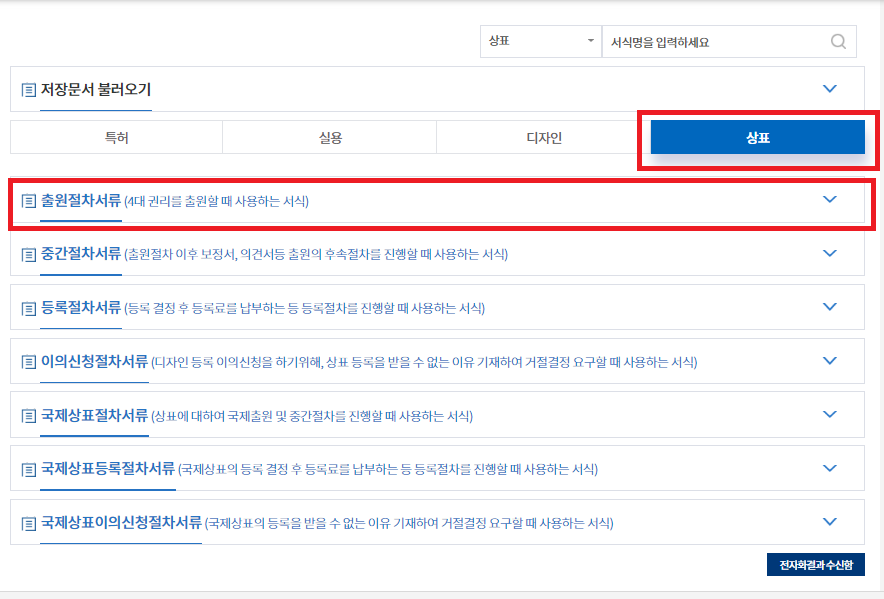Expand the 저장문서 불러오기 chevron

pyautogui.click(x=829, y=89)
